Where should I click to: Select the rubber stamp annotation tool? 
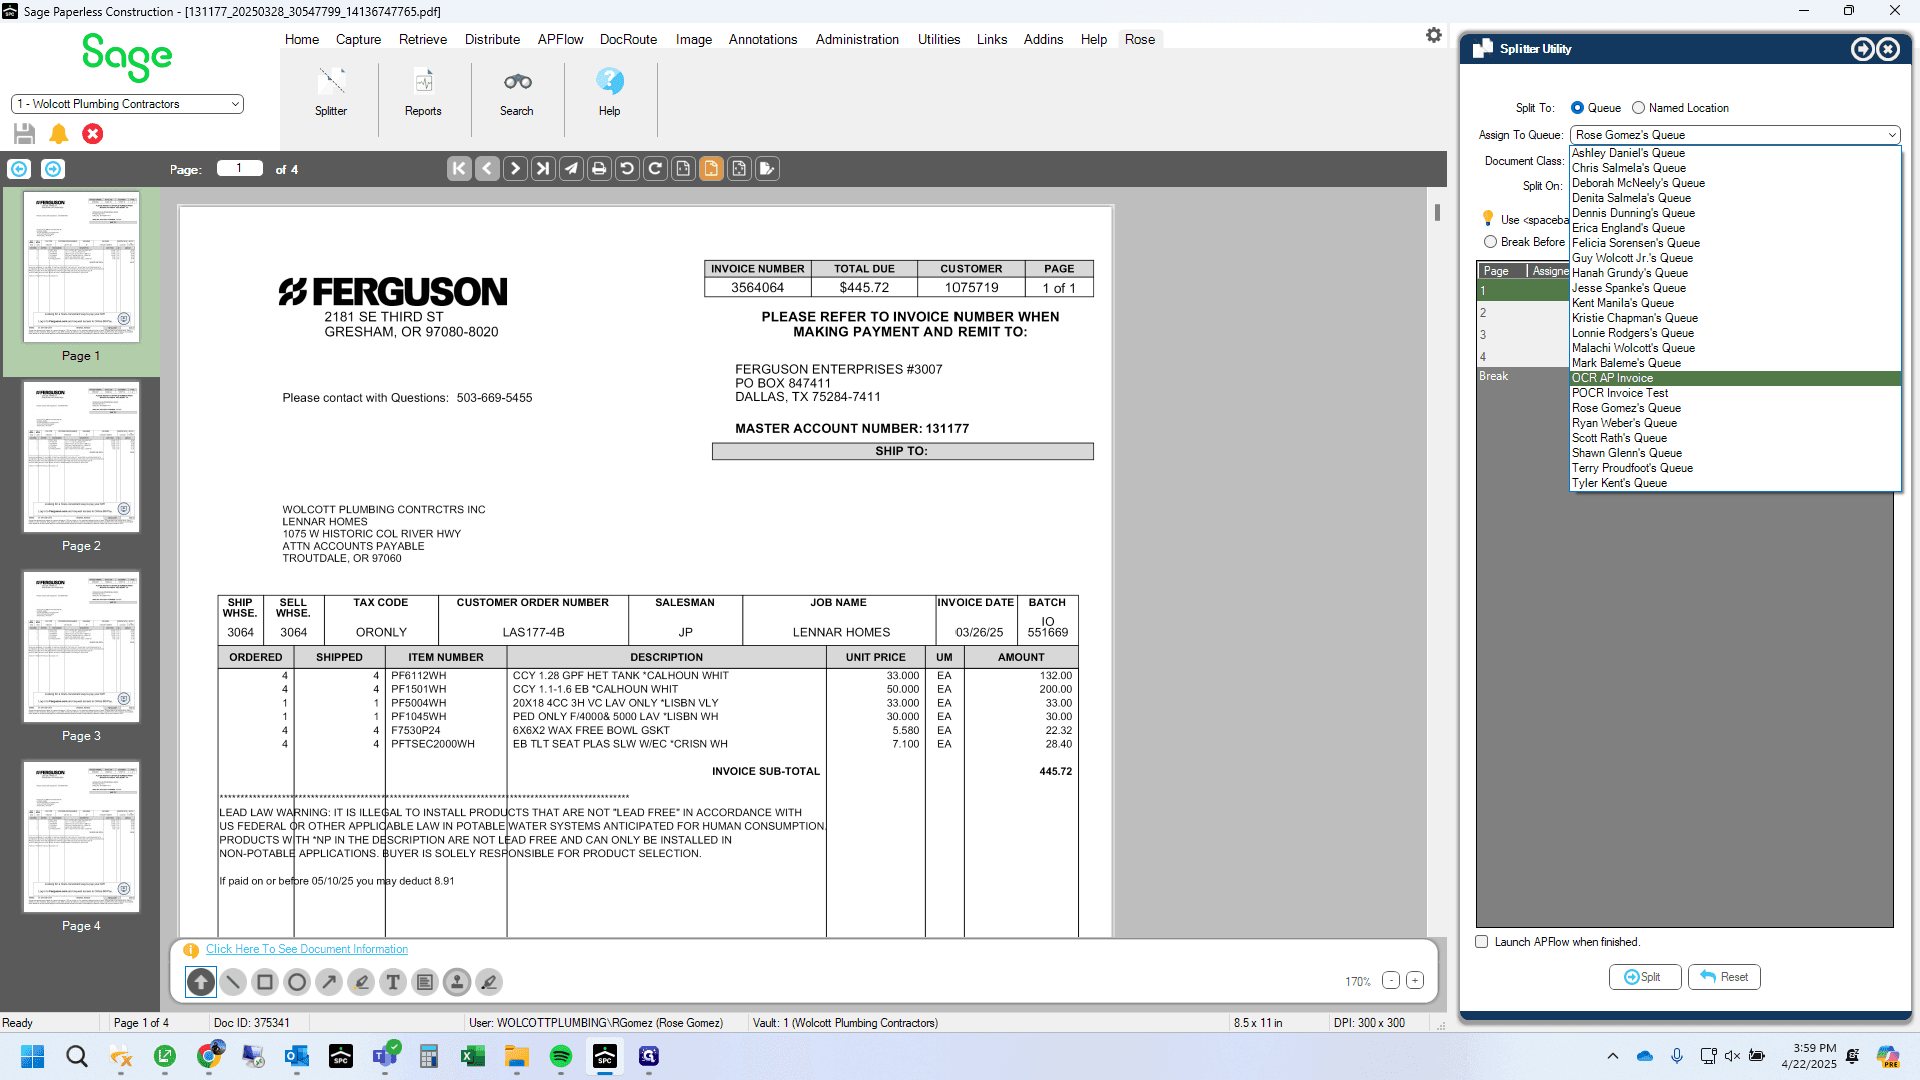(457, 982)
